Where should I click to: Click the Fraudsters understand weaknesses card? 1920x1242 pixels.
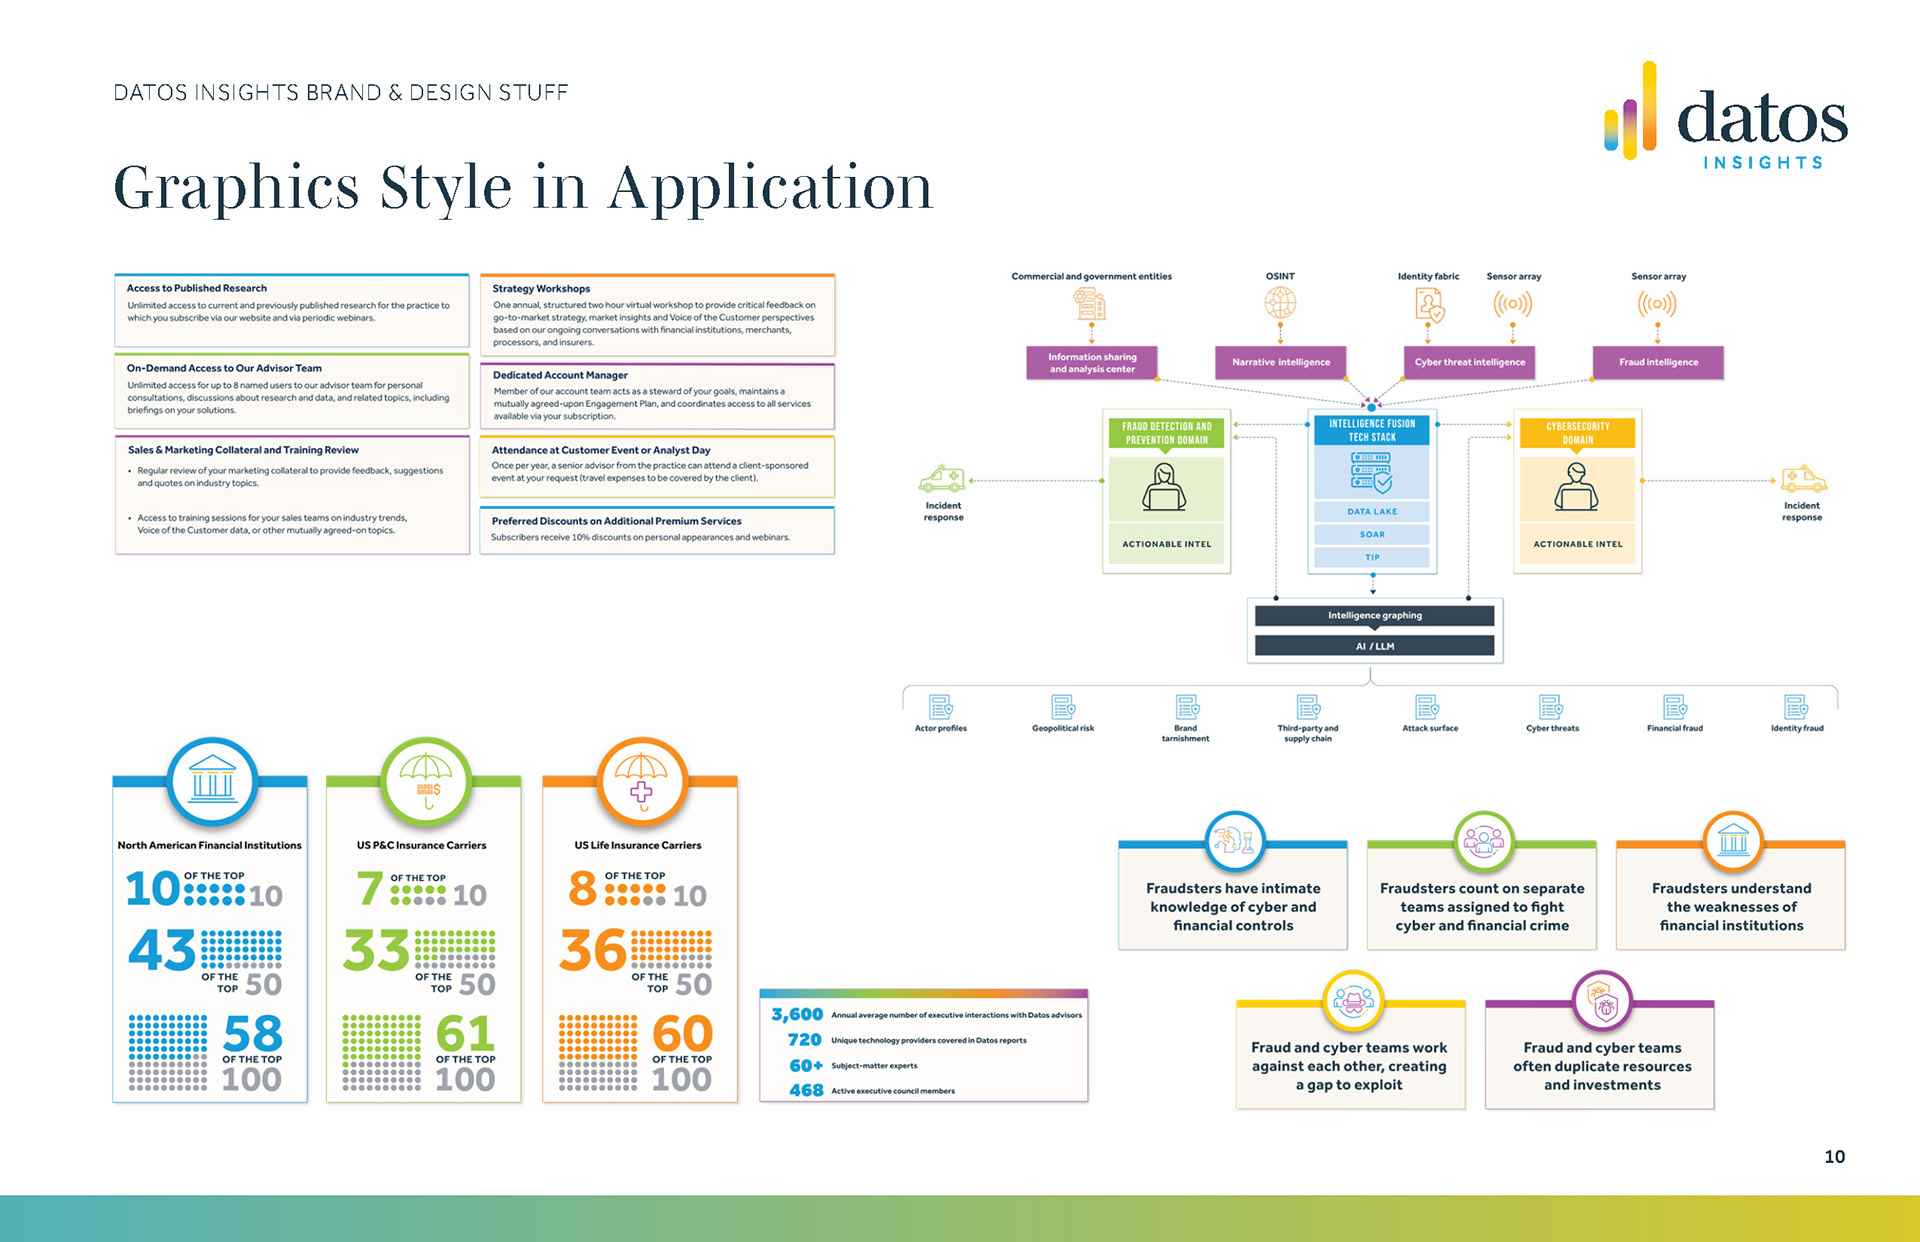point(1731,906)
